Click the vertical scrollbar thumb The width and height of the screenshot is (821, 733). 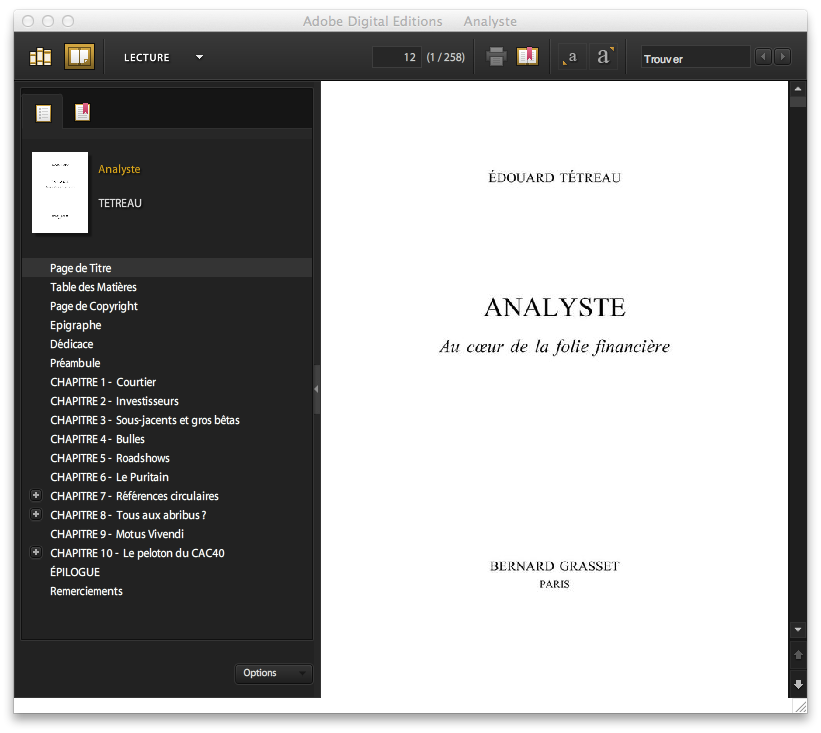tap(797, 102)
